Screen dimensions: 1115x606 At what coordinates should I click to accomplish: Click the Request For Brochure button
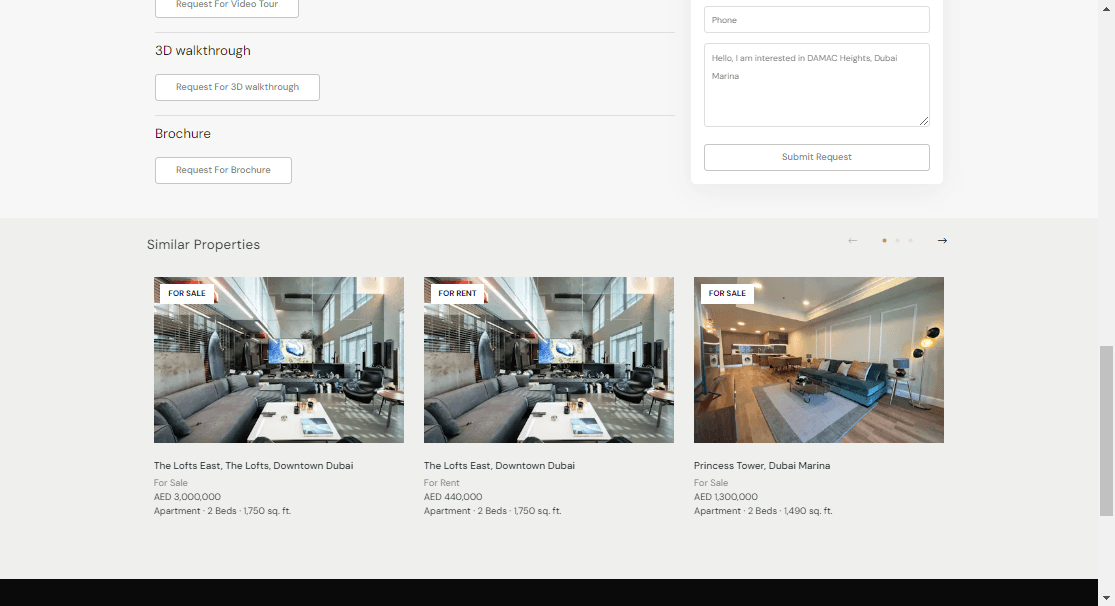223,170
